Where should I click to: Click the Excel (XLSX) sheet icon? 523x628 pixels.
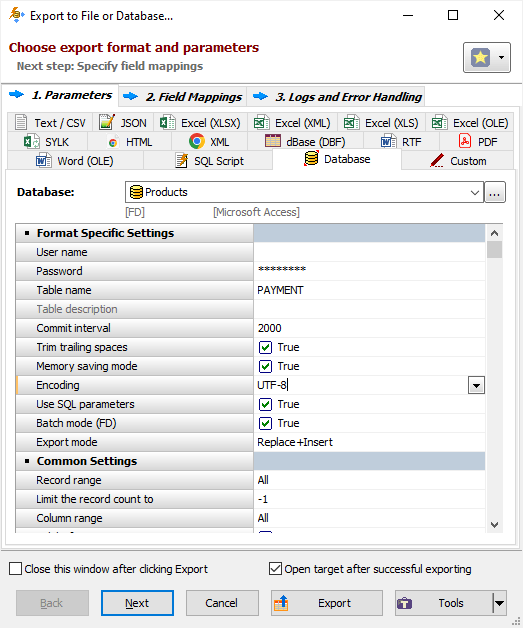tap(167, 122)
